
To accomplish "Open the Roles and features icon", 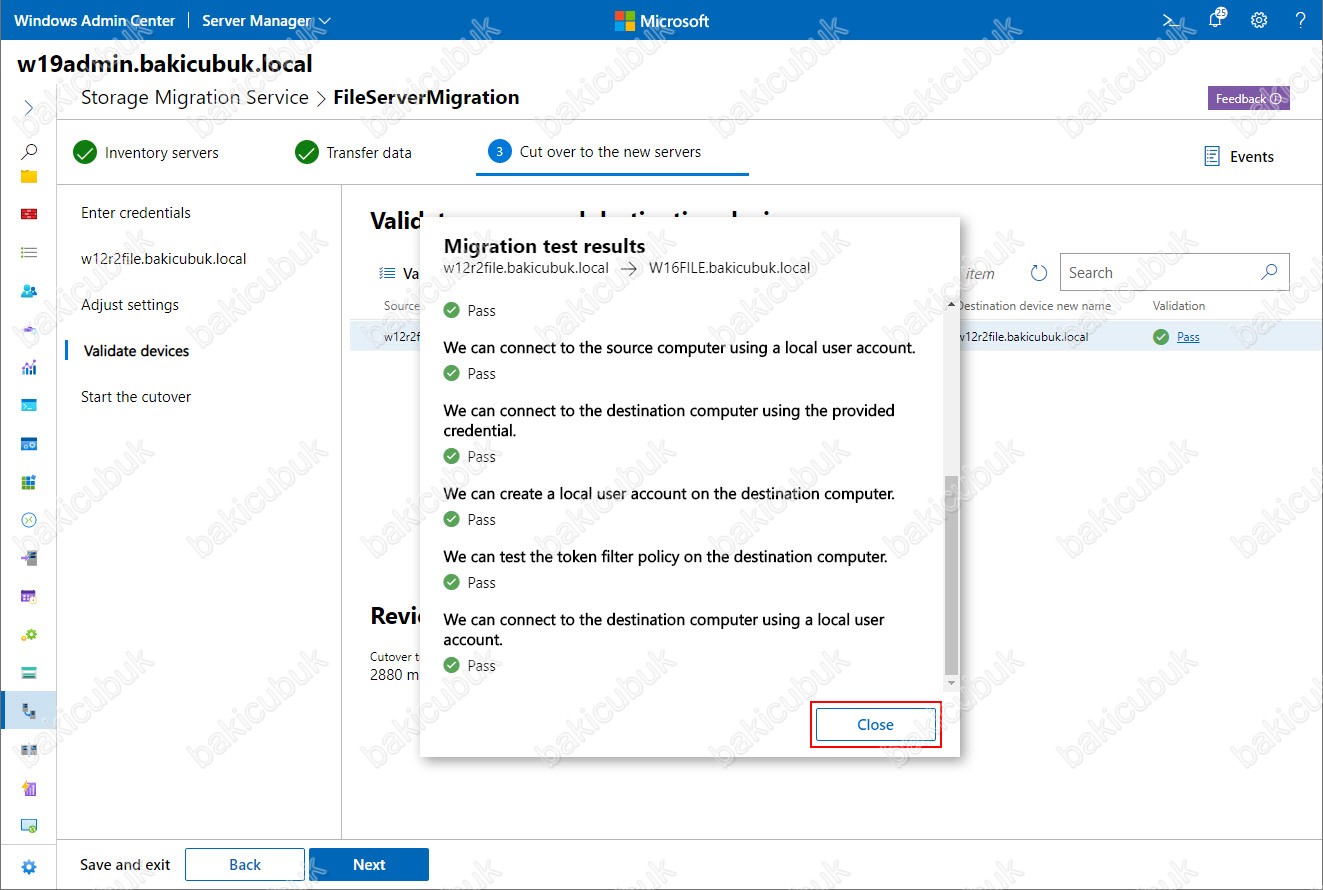I will tap(29, 558).
